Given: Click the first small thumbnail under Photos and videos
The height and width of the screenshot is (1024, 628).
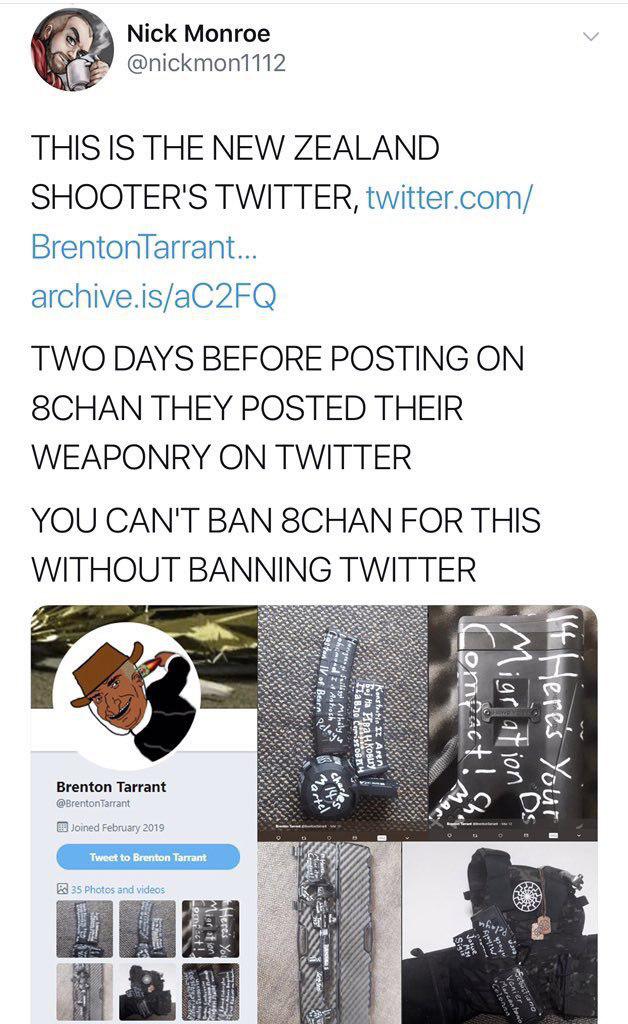Looking at the screenshot, I should click(85, 928).
